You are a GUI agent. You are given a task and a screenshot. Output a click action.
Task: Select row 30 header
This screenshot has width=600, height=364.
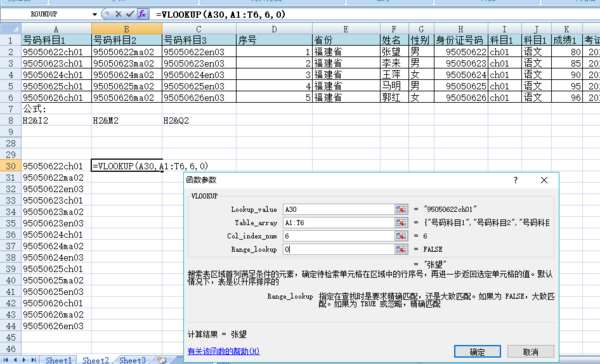[11, 166]
